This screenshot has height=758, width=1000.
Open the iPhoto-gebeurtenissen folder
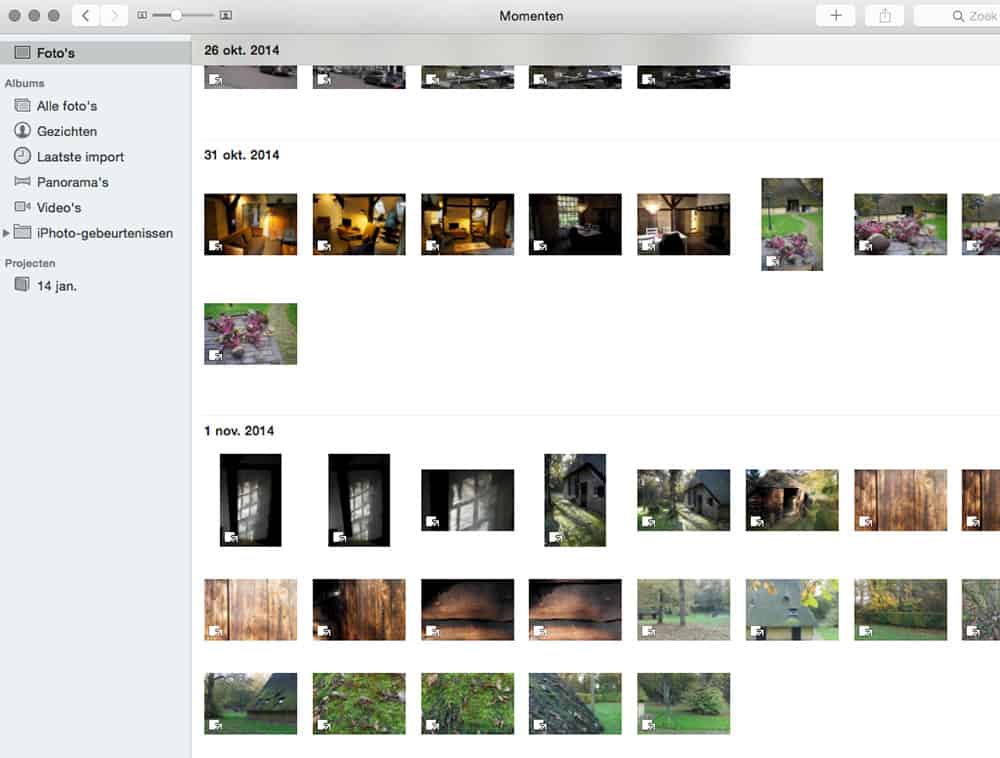tap(104, 233)
